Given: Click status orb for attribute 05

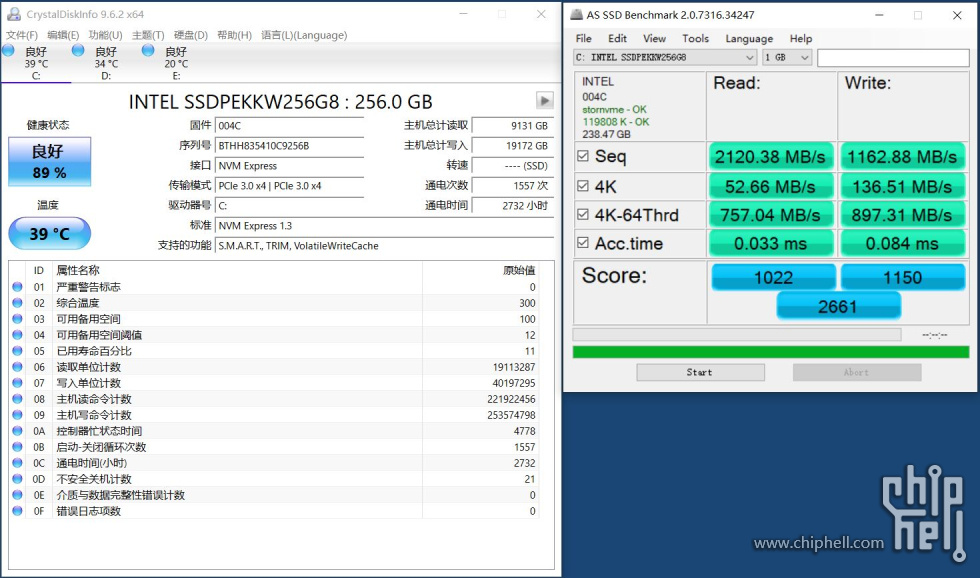Looking at the screenshot, I should pos(18,351).
